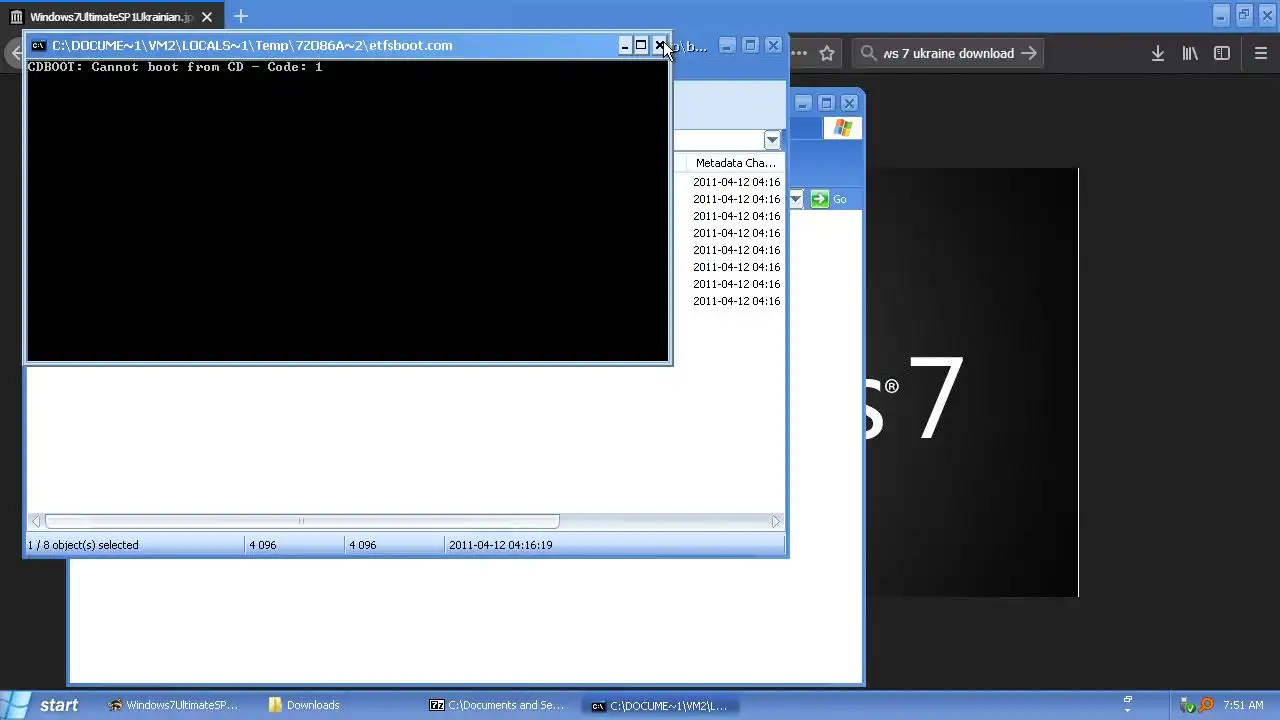Restore down the Firefox browser window

point(1244,15)
